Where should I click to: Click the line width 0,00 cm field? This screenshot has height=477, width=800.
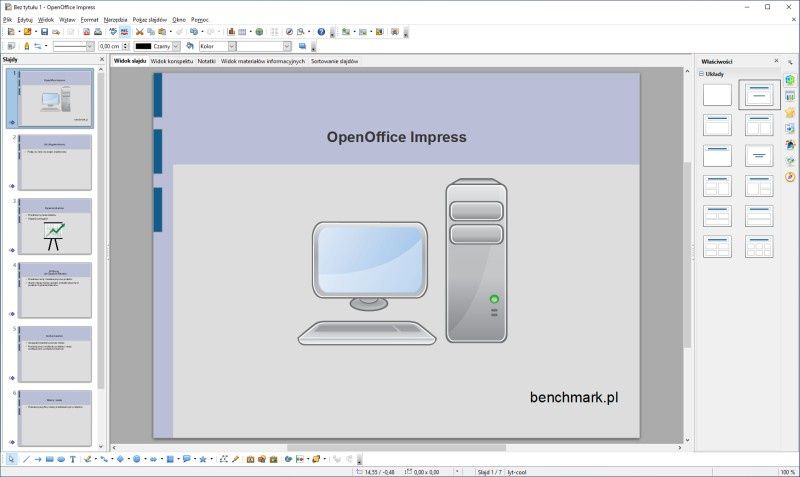[110, 46]
